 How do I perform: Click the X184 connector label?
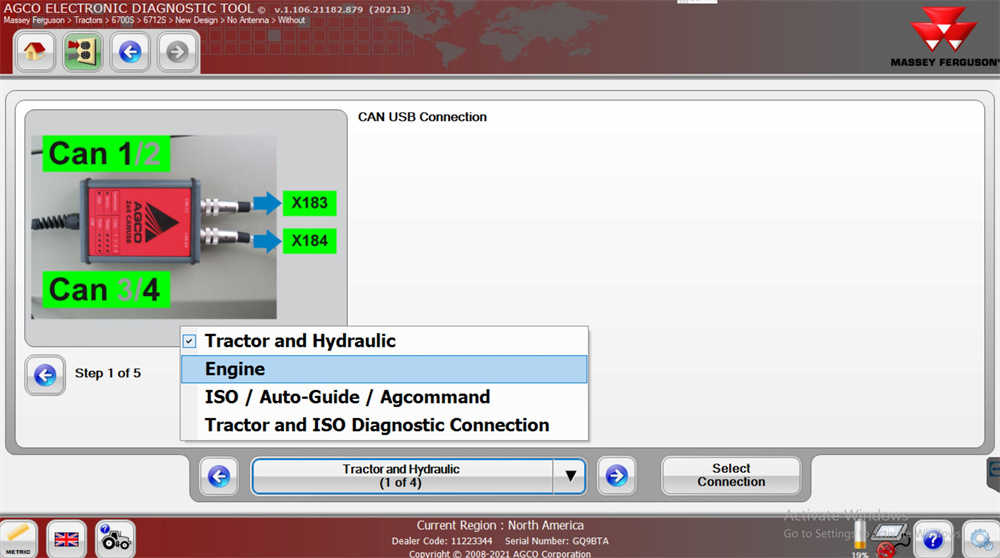[309, 241]
